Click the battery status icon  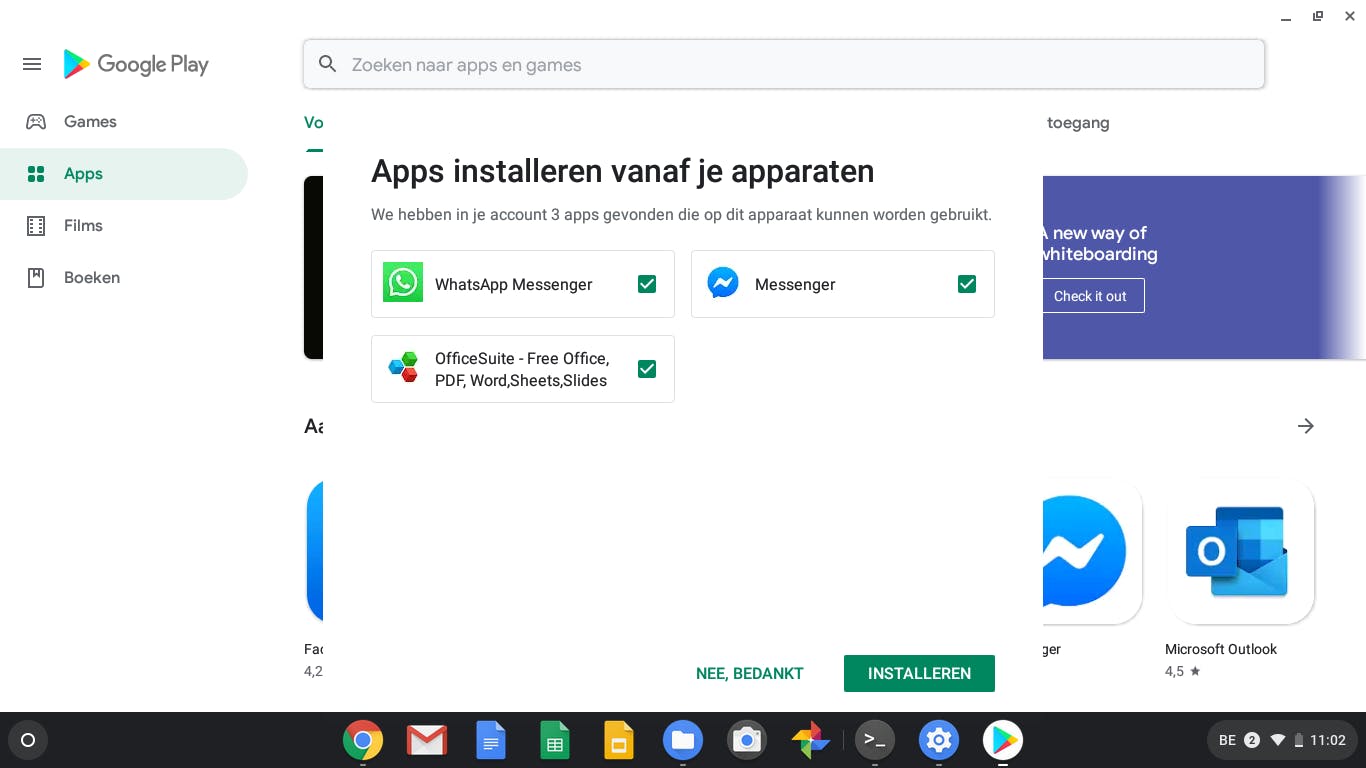[1298, 740]
